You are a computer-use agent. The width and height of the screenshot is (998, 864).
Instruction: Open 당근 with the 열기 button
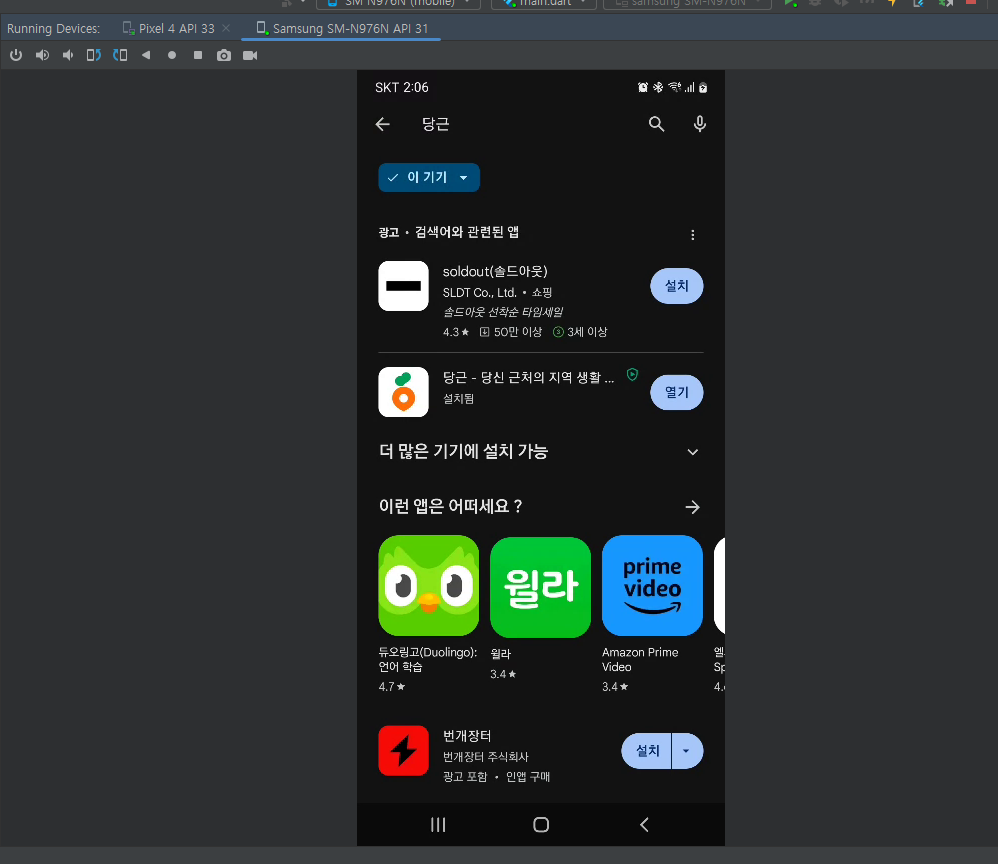(x=677, y=392)
